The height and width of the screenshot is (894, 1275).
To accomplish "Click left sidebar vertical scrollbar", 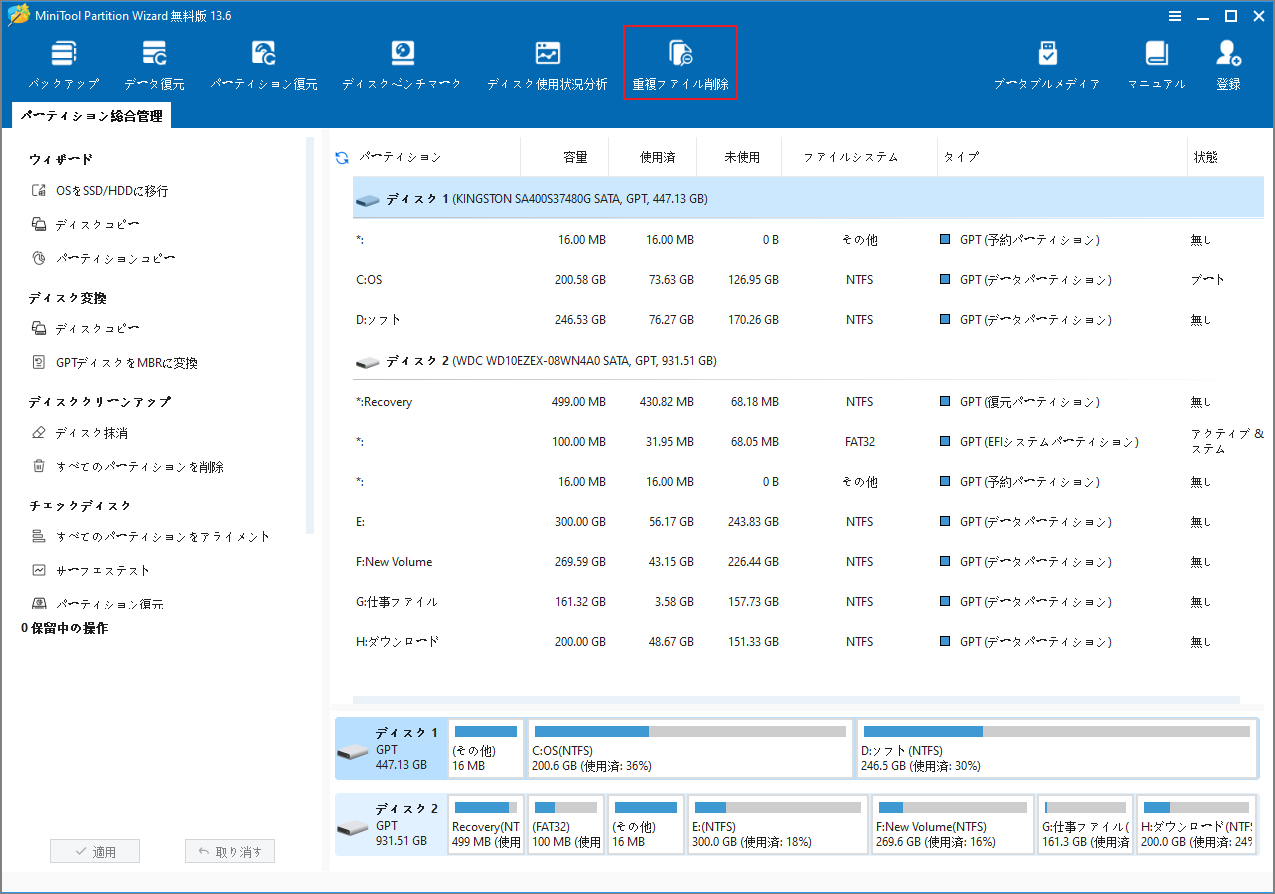I will pyautogui.click(x=311, y=335).
